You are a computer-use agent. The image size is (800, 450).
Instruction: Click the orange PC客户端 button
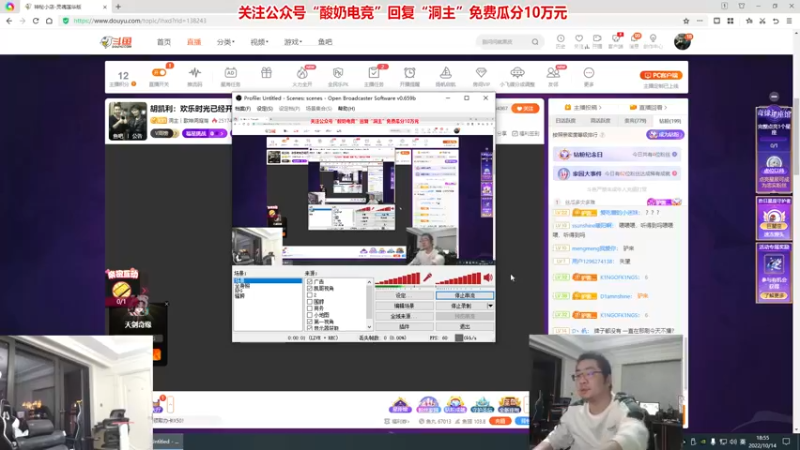pos(661,75)
